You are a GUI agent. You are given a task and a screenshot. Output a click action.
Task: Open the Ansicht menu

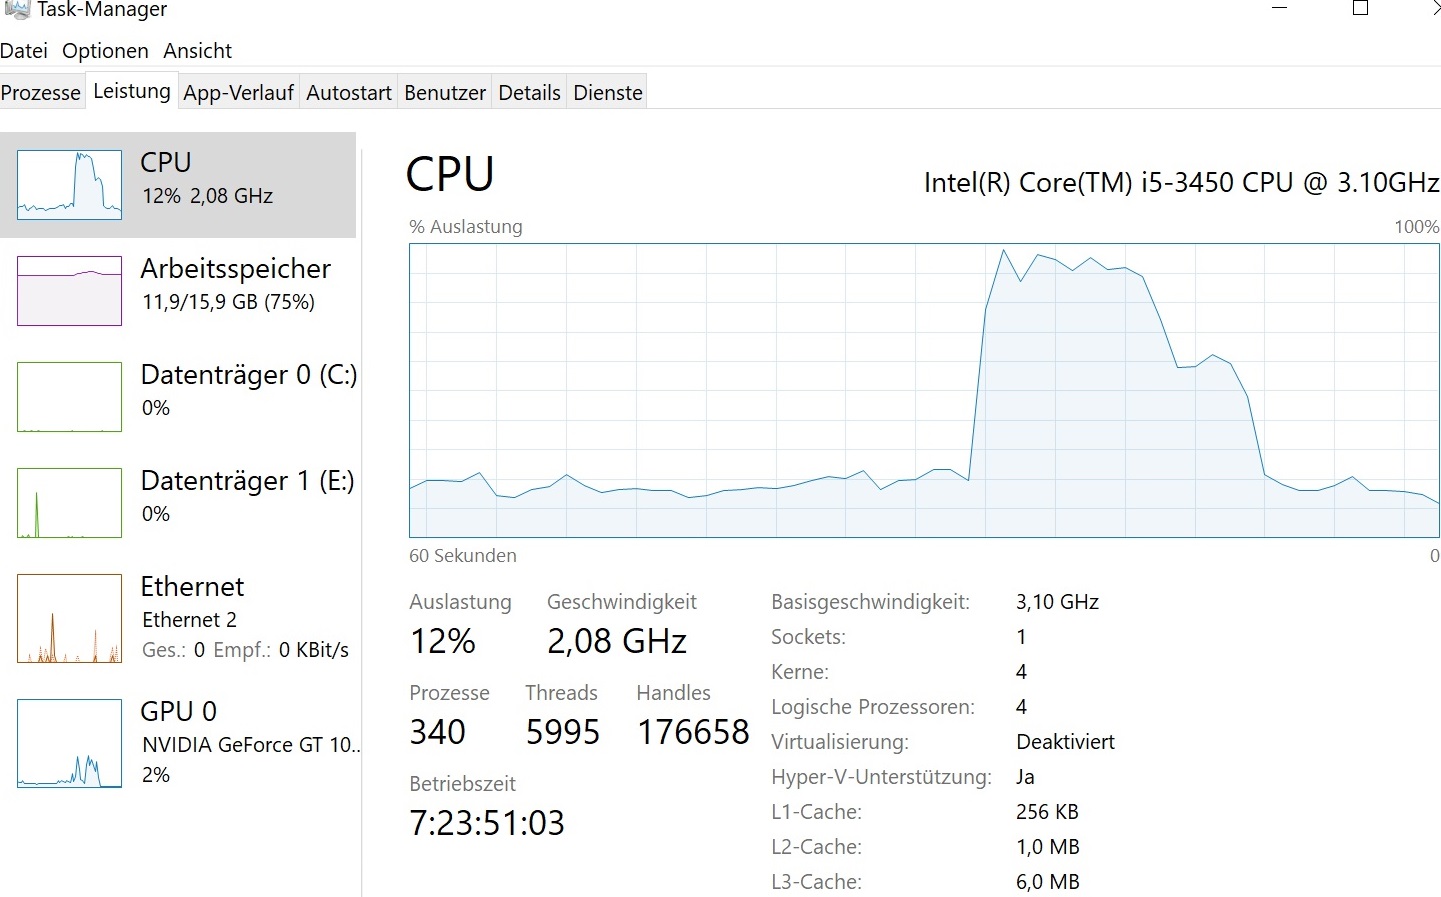tap(198, 51)
